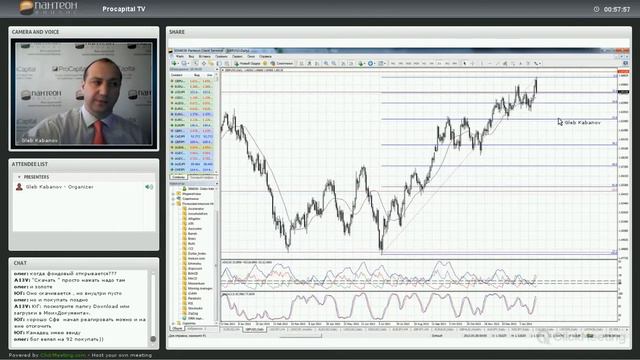This screenshot has width=640, height=360.
Task: Open the Сервис menu
Action: click(237, 56)
